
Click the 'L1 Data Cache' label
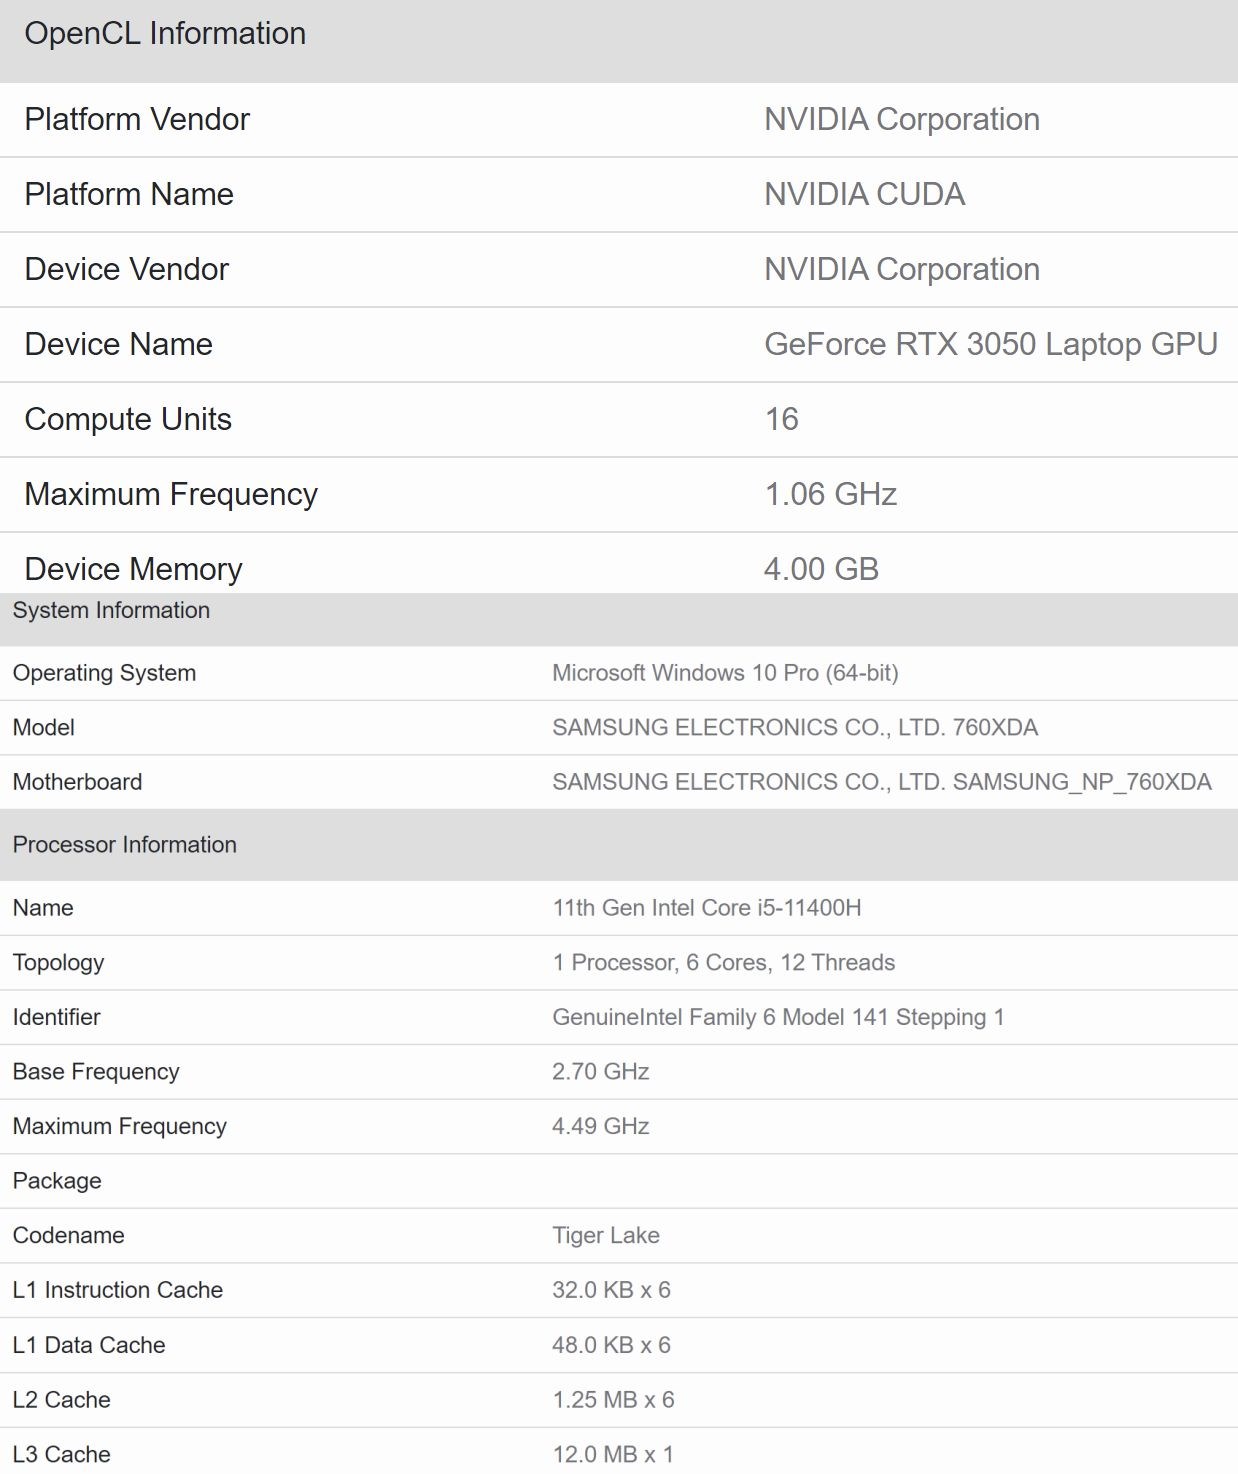click(89, 1345)
